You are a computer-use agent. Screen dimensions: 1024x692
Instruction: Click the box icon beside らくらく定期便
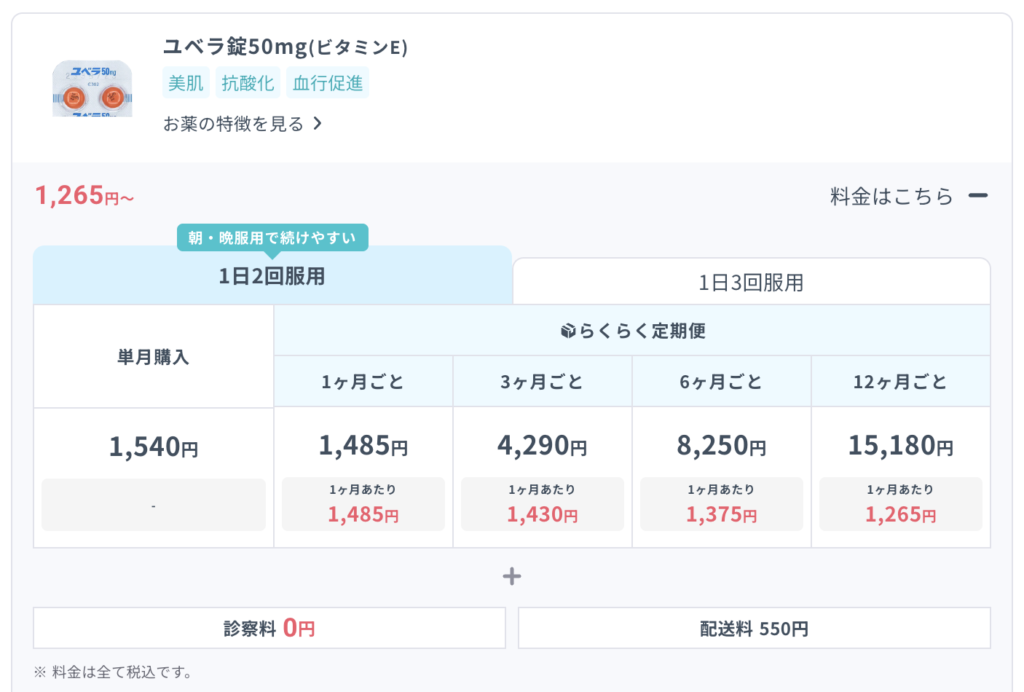pos(568,331)
